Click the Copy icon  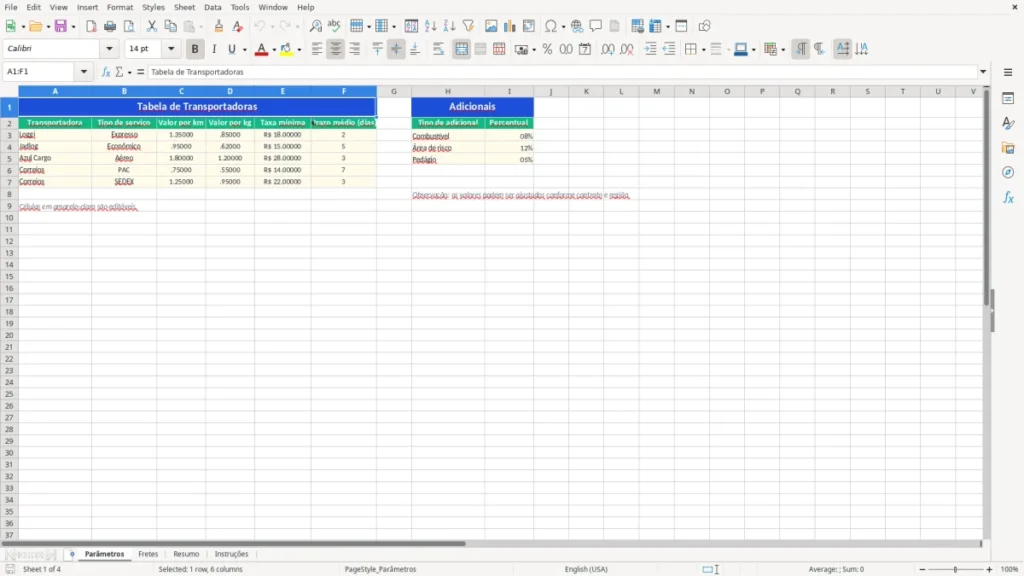[x=170, y=26]
